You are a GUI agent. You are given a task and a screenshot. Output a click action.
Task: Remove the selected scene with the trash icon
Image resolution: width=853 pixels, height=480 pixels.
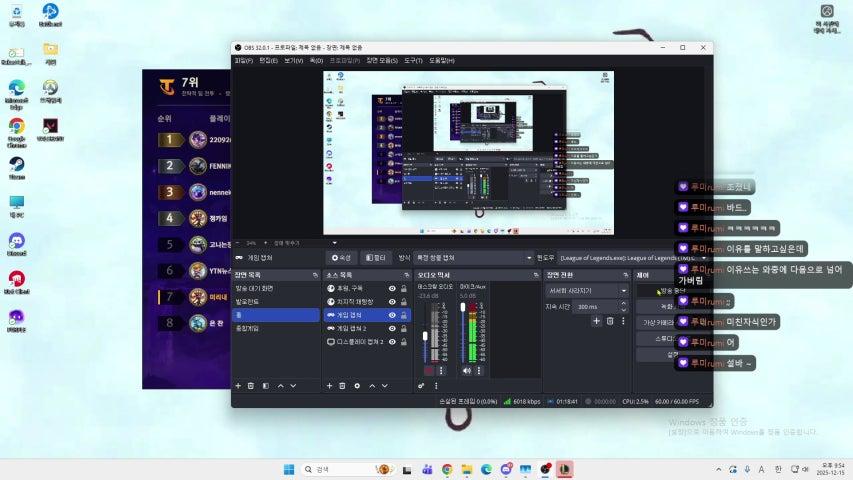tap(252, 385)
